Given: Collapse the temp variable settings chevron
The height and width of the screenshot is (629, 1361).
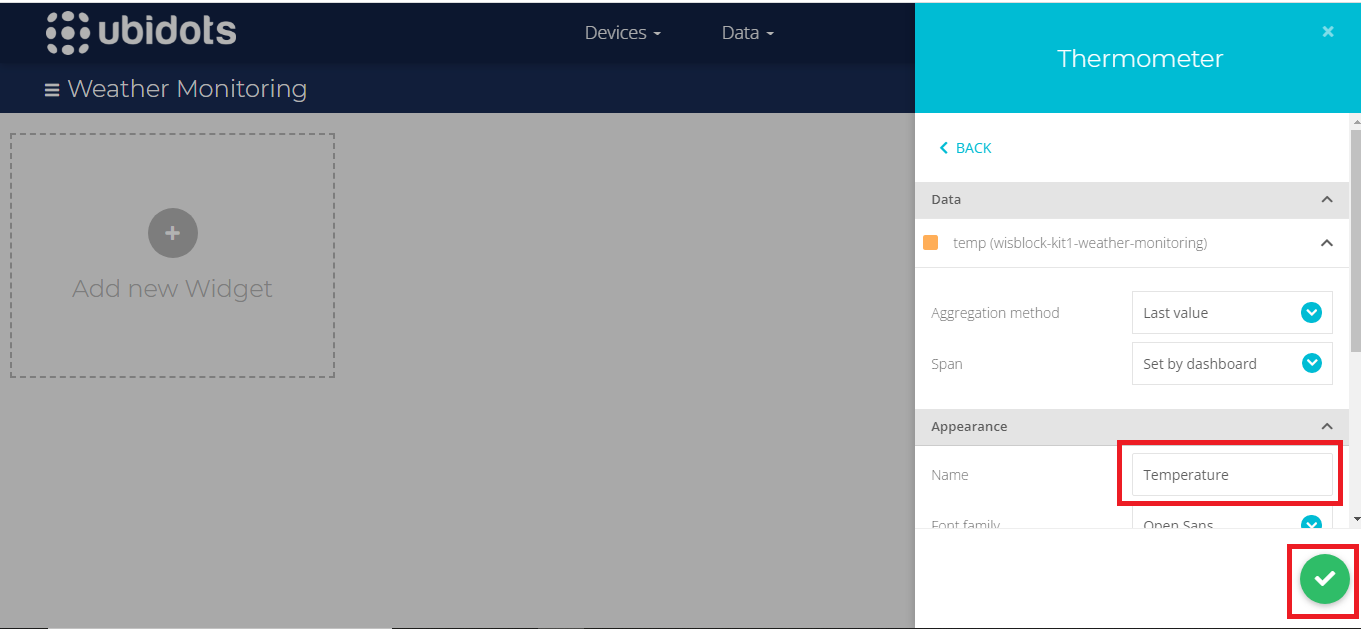Looking at the screenshot, I should (1326, 243).
